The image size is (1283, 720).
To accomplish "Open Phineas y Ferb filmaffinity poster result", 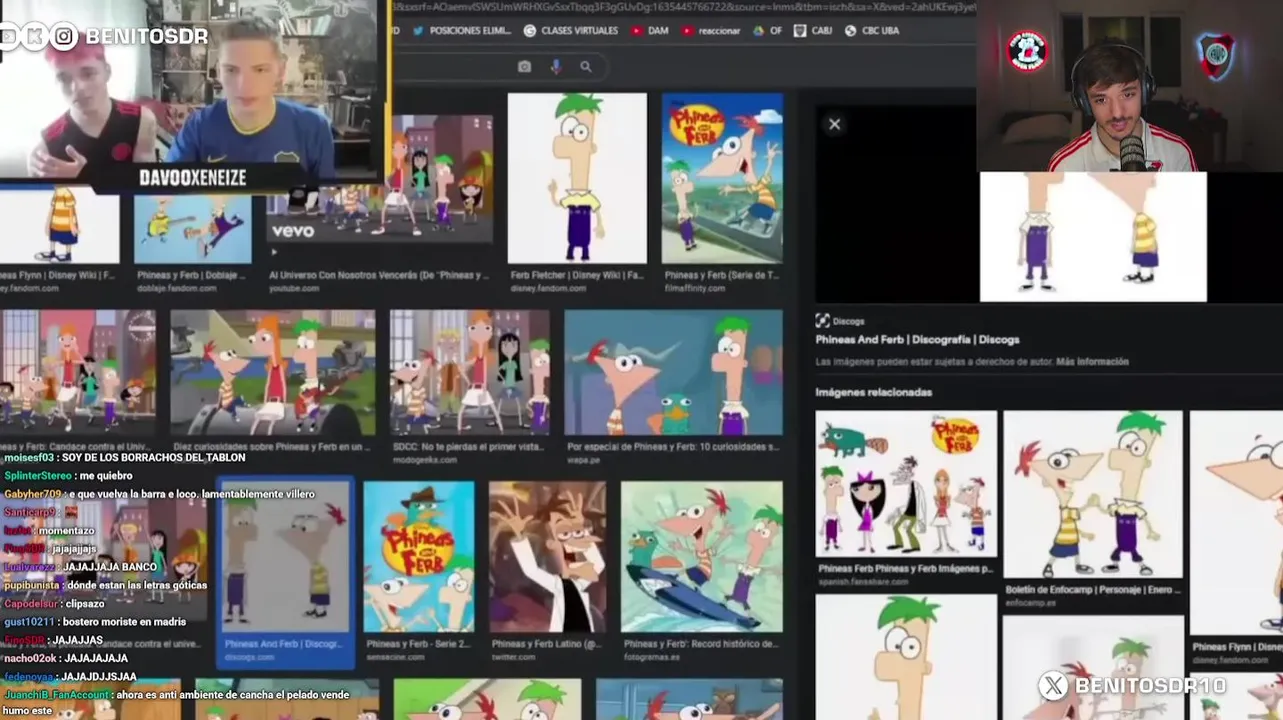I will click(722, 178).
